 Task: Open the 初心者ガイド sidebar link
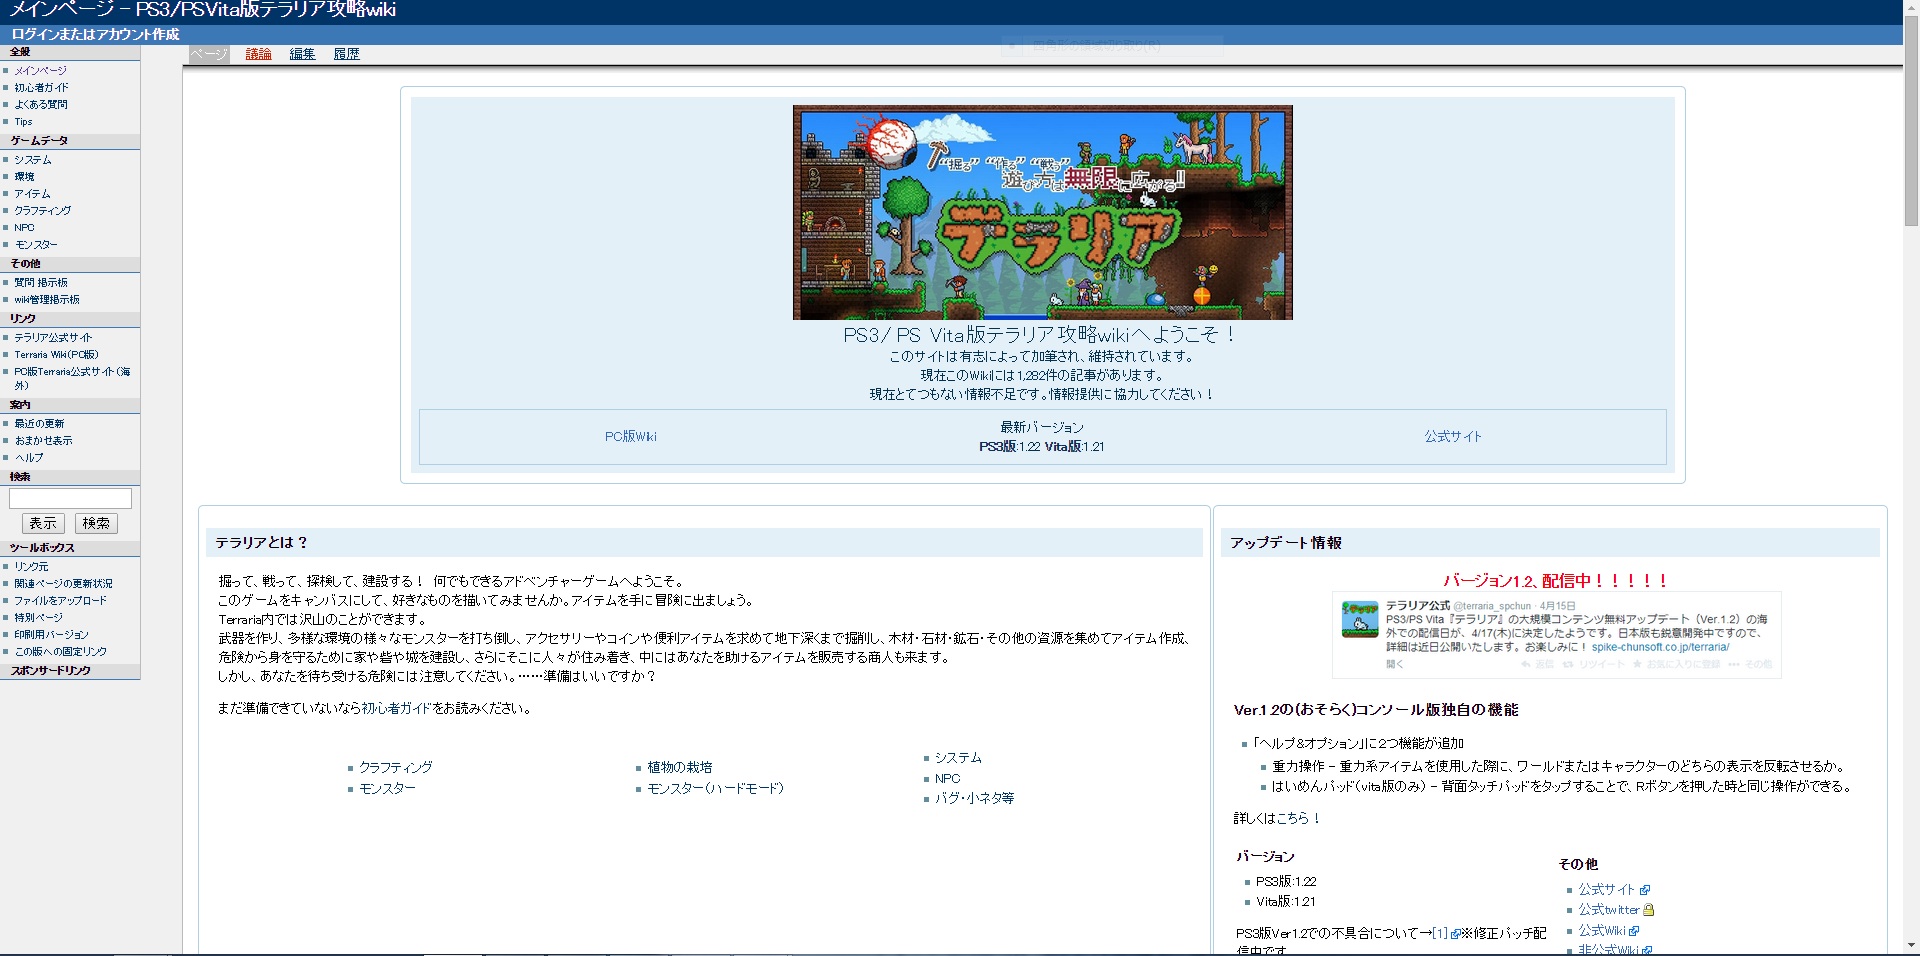point(41,87)
